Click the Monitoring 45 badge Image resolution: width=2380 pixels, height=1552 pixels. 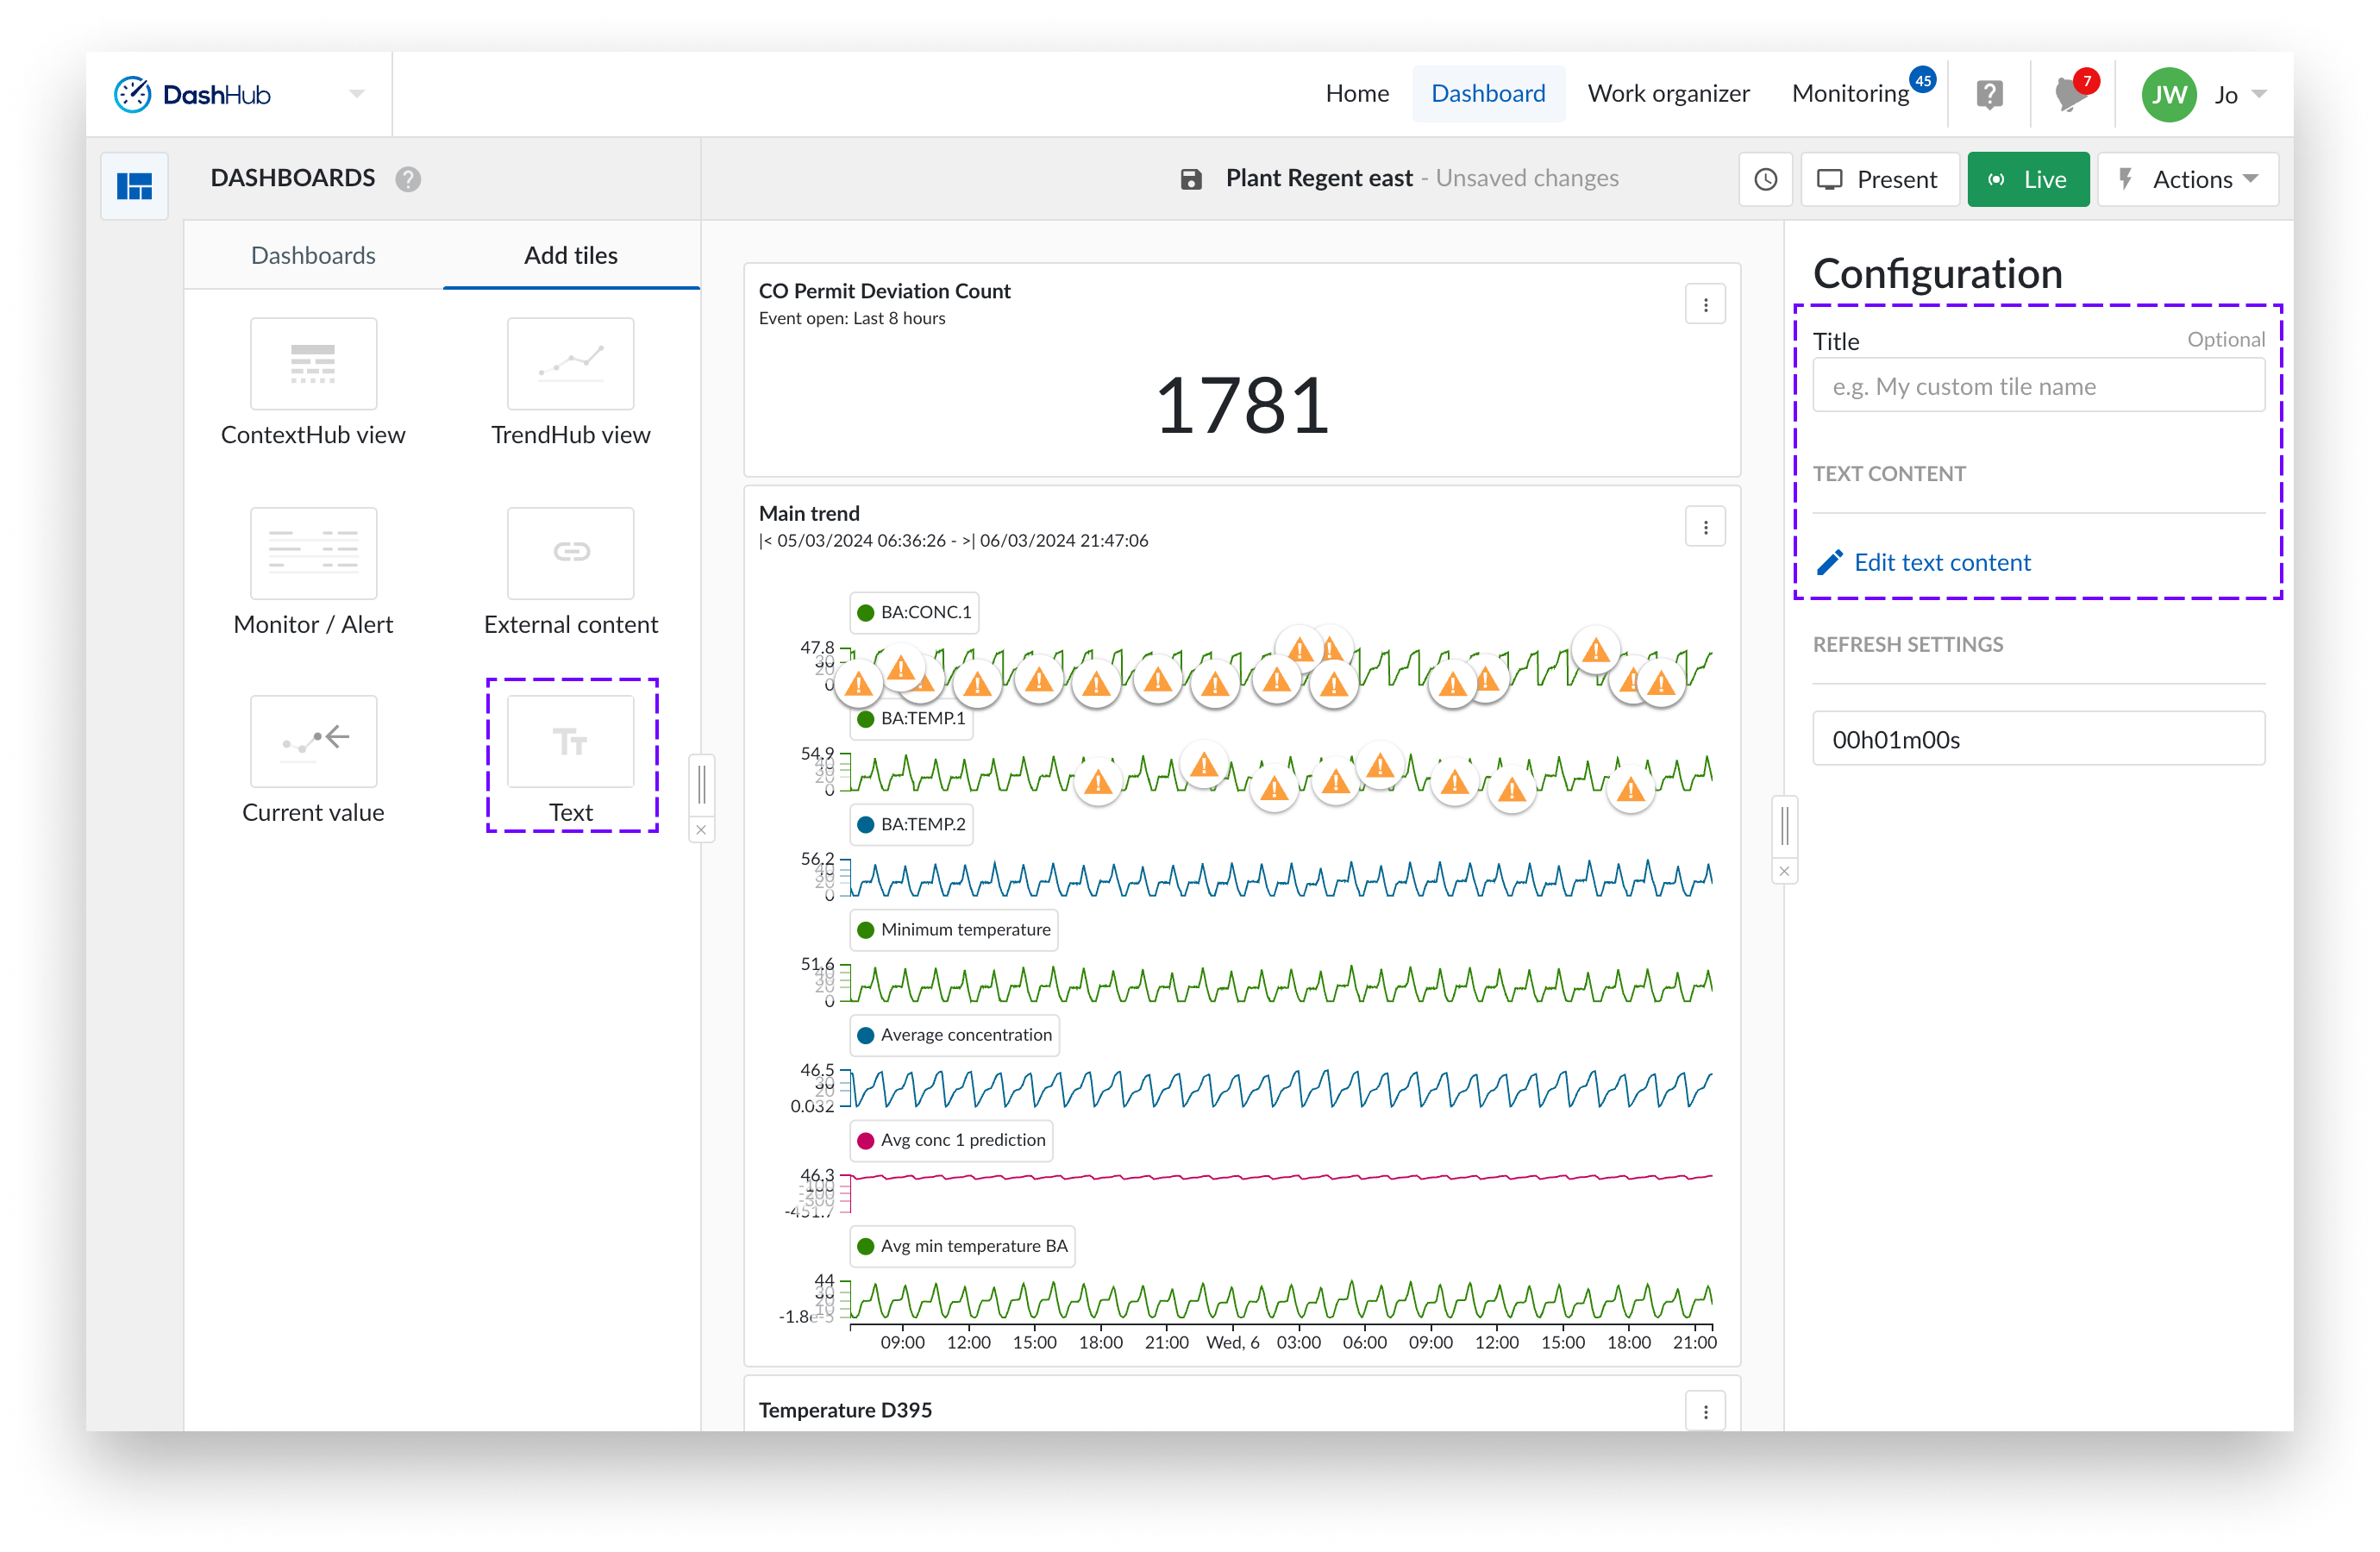tap(1922, 80)
